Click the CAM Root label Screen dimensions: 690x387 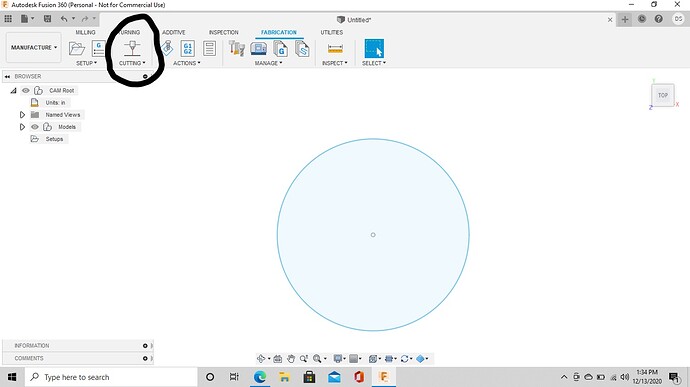pyautogui.click(x=62, y=90)
